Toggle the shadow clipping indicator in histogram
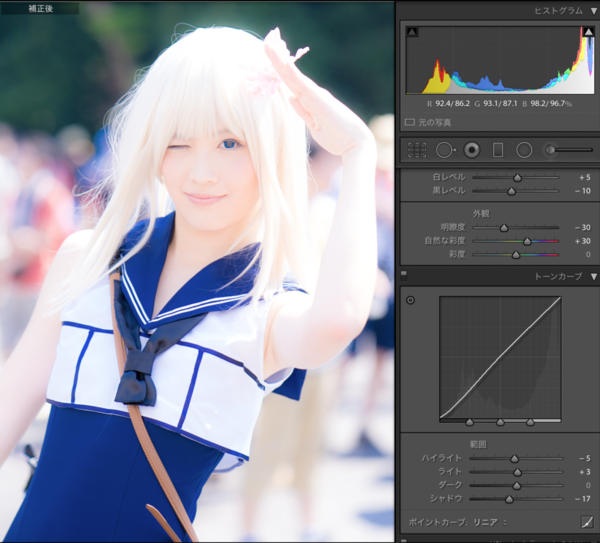The height and width of the screenshot is (543, 600). [412, 32]
